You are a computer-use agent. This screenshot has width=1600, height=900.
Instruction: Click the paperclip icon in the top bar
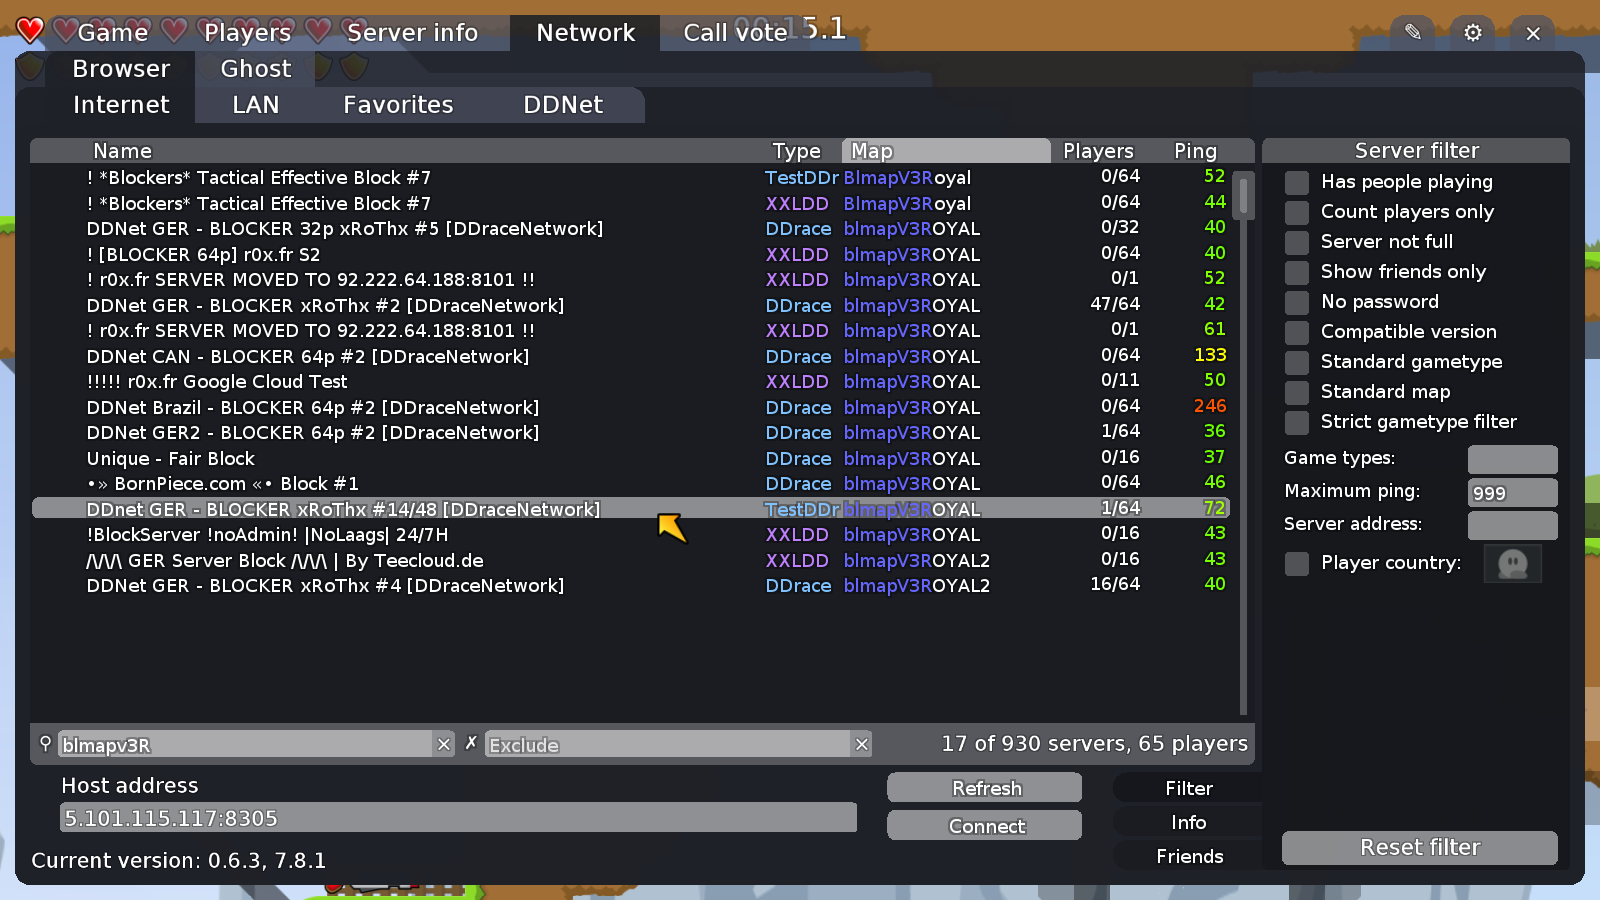point(1413,32)
